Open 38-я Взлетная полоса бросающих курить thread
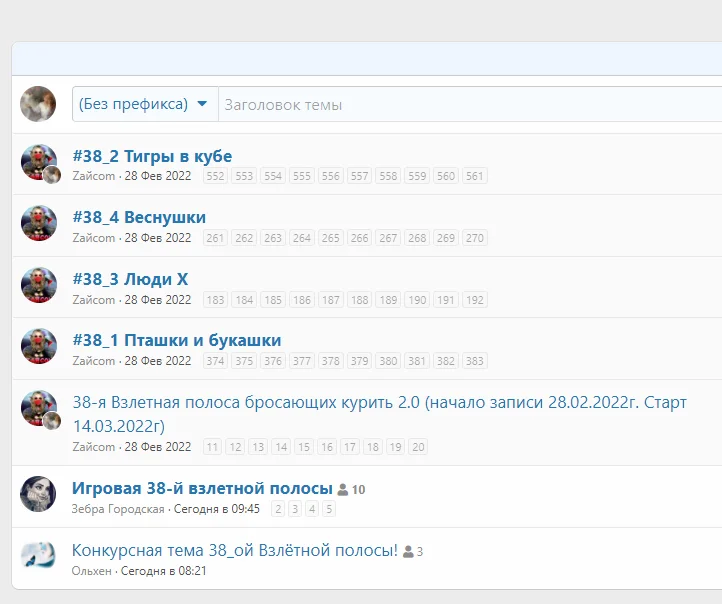Image resolution: width=722 pixels, height=604 pixels. point(379,414)
